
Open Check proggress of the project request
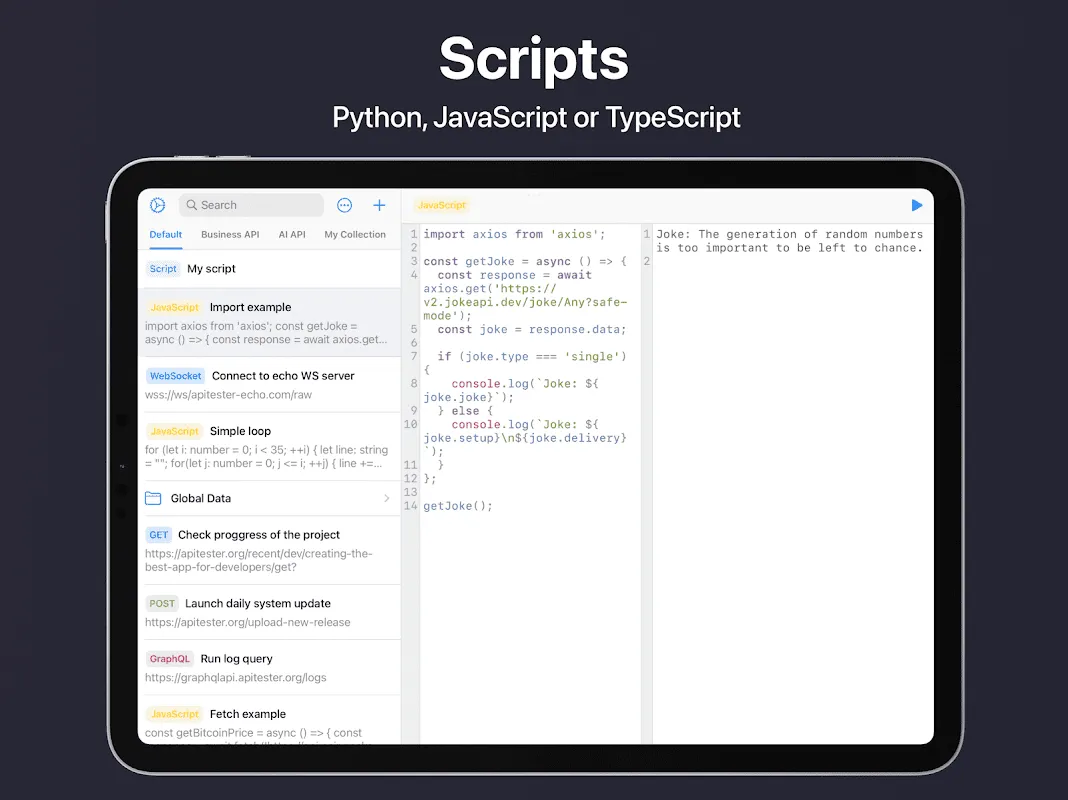pos(269,550)
